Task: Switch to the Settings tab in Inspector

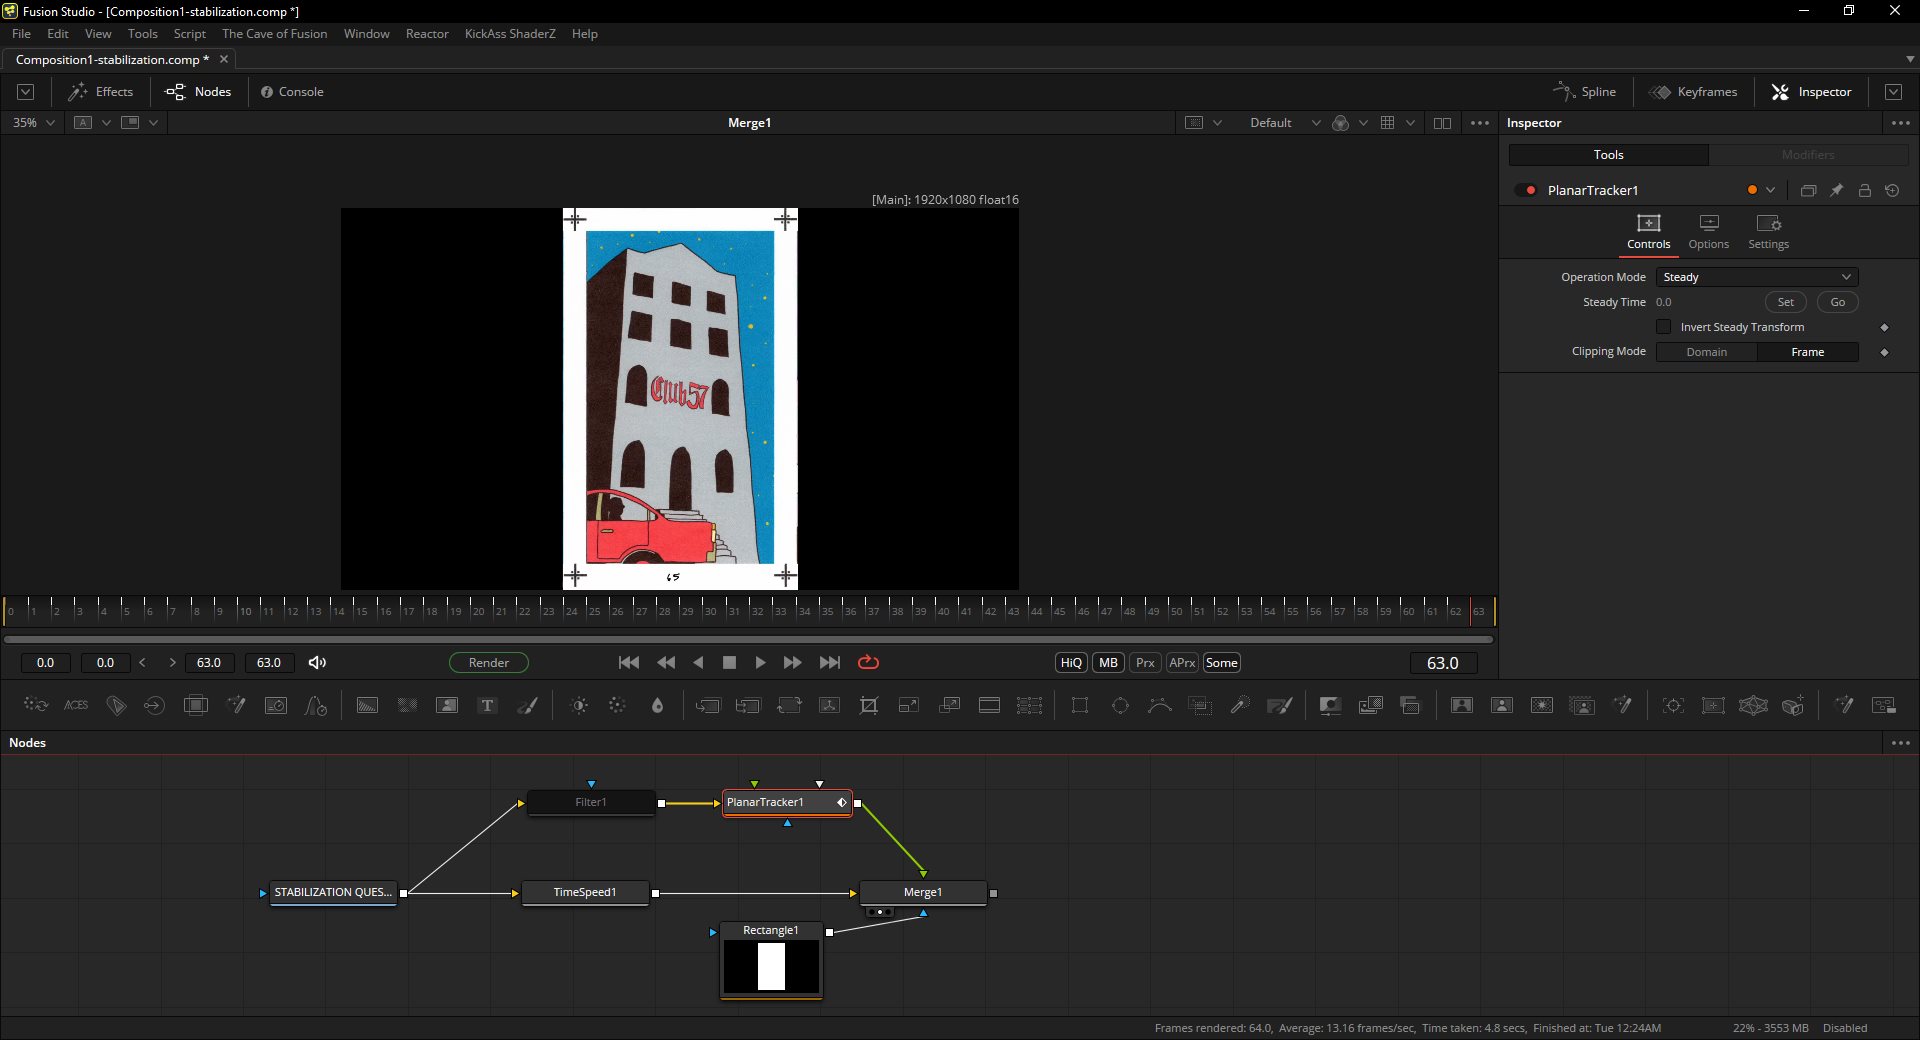Action: (1768, 231)
